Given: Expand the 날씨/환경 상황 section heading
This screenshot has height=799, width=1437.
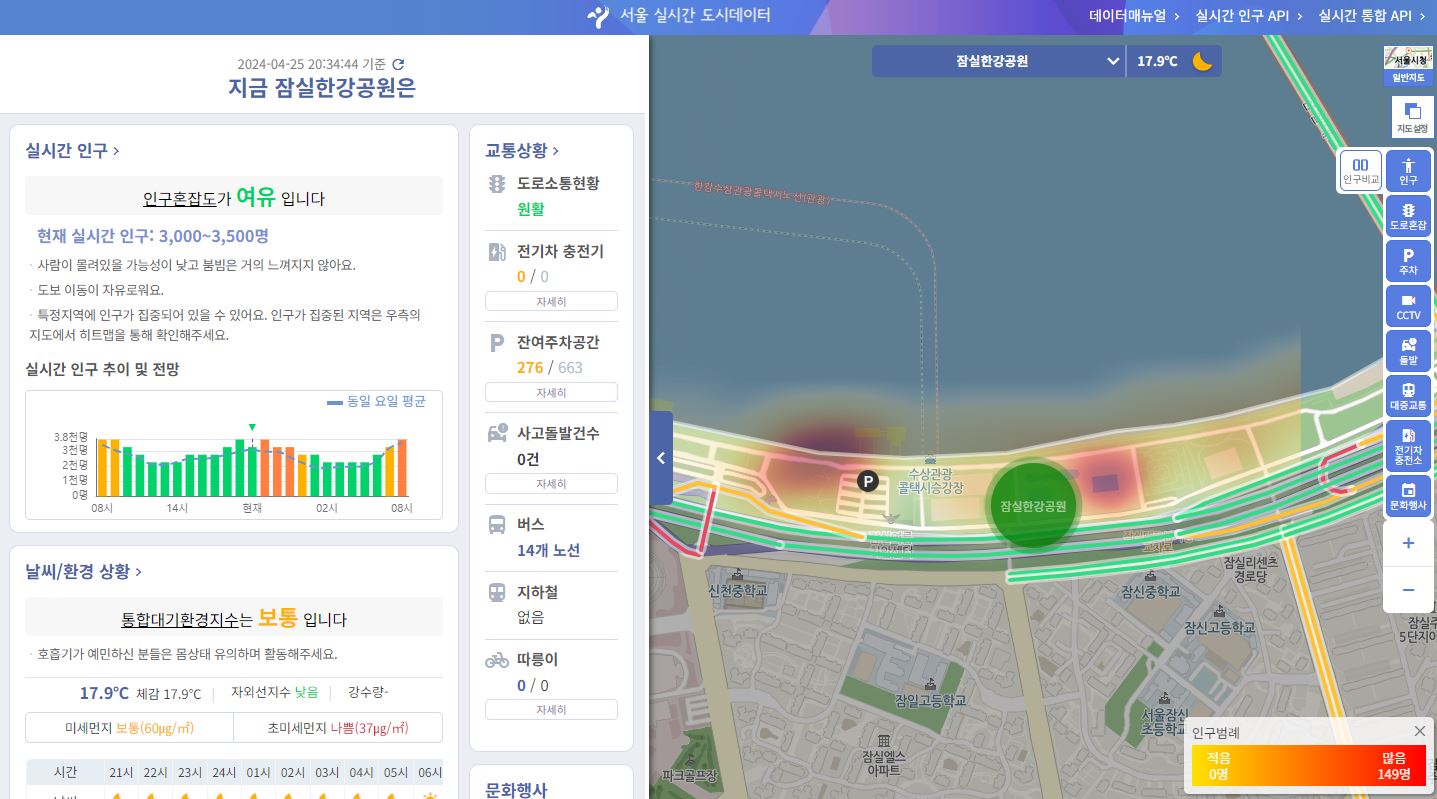Looking at the screenshot, I should tap(83, 572).
